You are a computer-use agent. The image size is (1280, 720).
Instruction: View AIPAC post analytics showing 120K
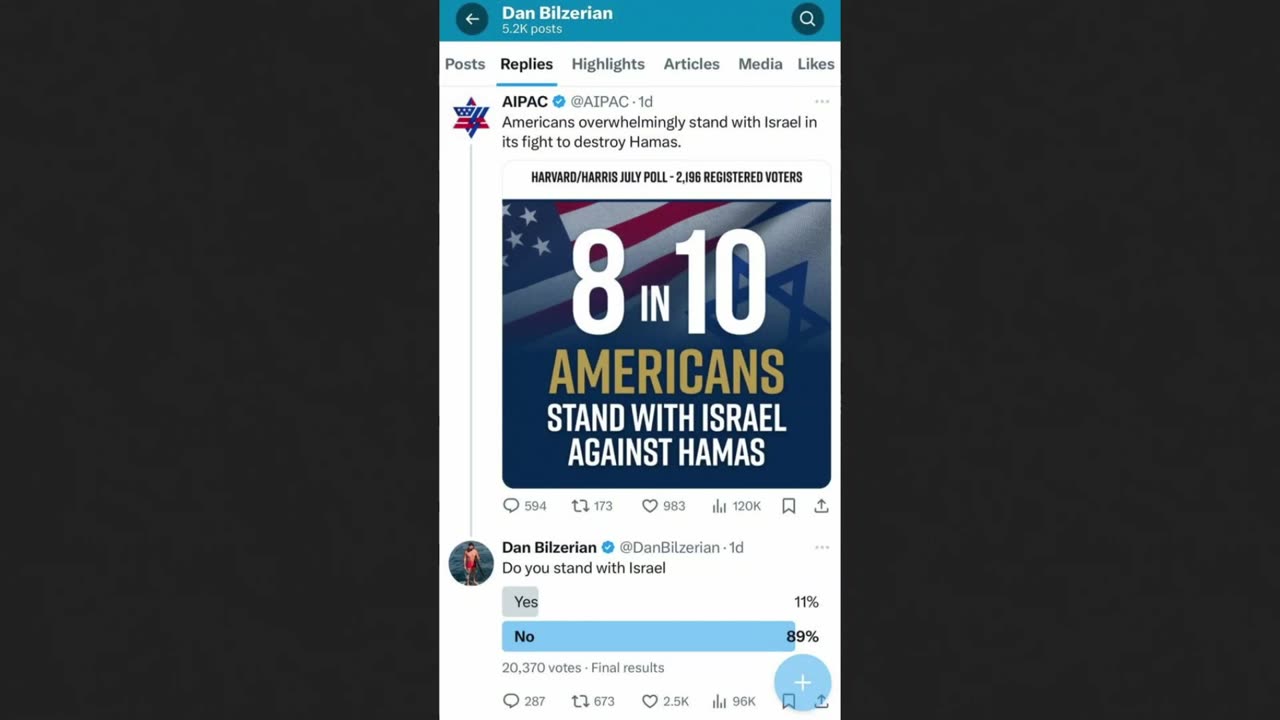point(736,506)
